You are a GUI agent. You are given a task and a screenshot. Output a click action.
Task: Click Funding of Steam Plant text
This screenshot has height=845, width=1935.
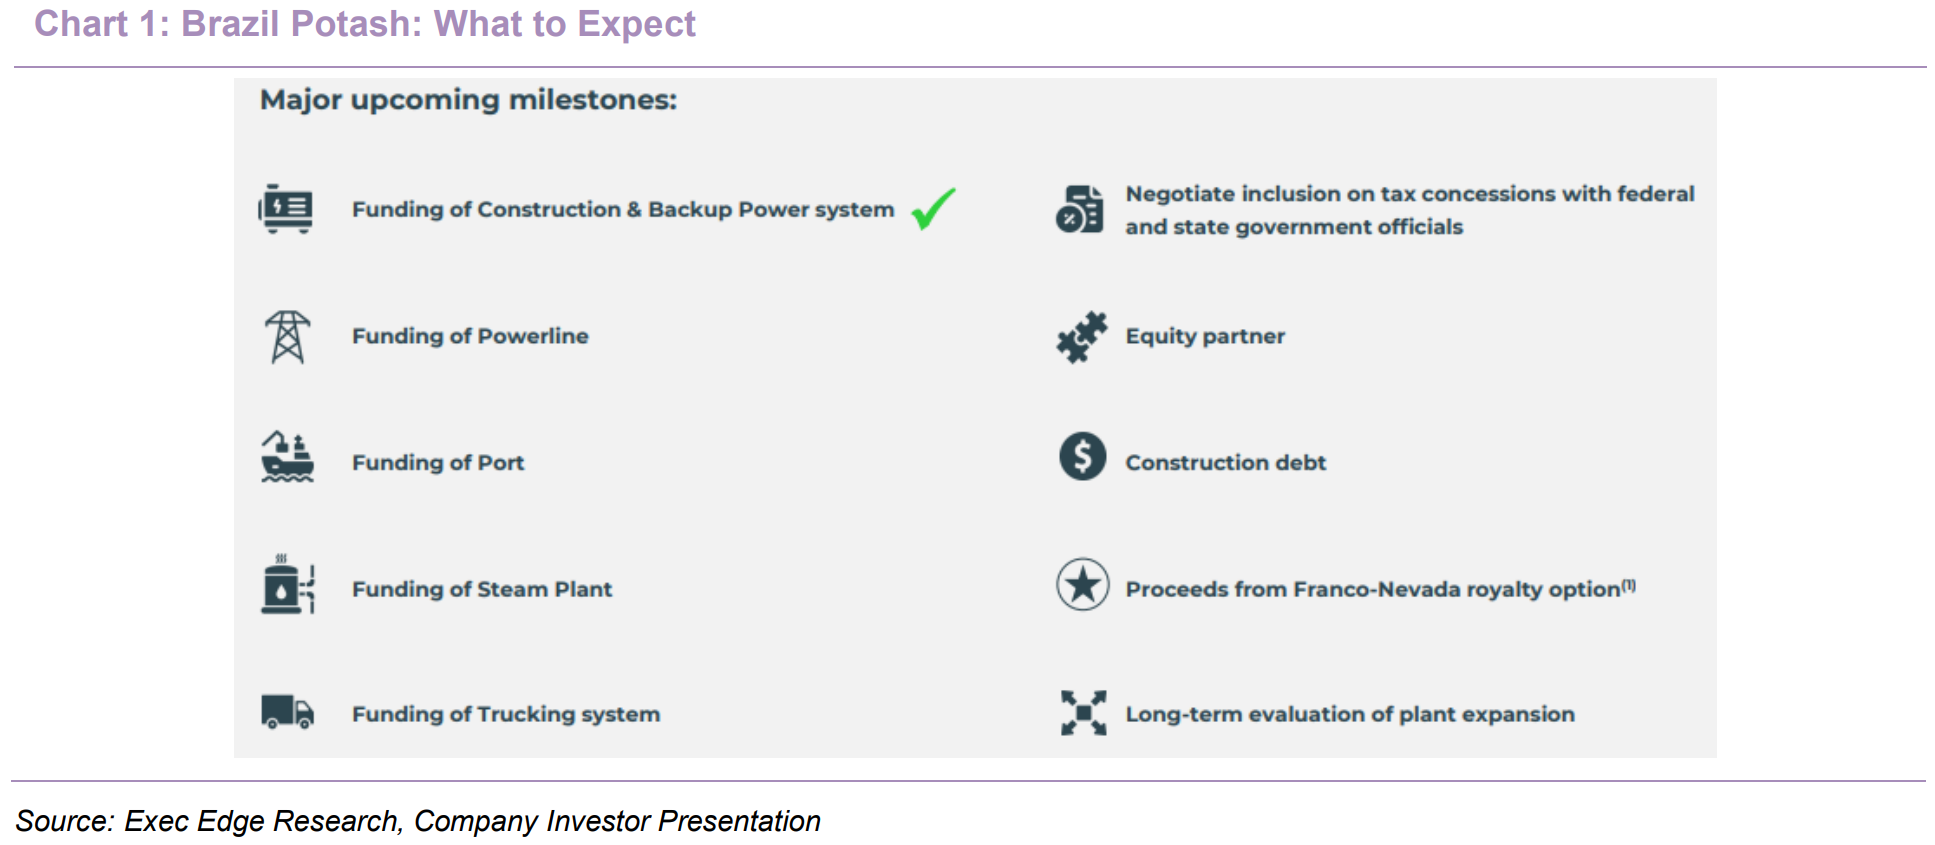[x=482, y=589]
